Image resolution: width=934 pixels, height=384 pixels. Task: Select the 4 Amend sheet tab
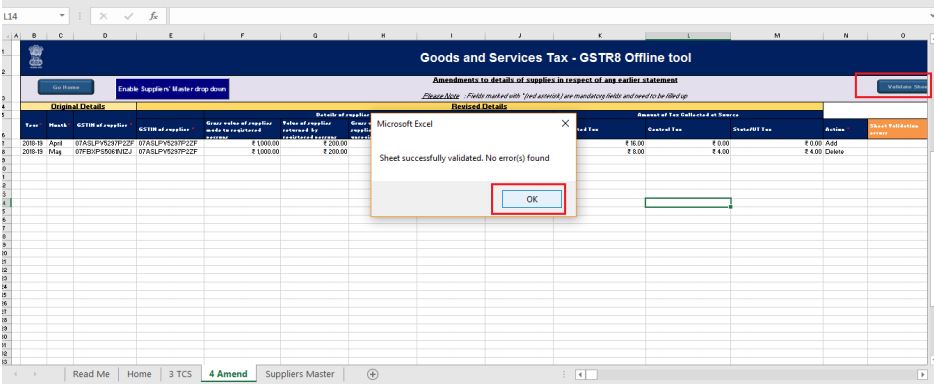pyautogui.click(x=228, y=374)
